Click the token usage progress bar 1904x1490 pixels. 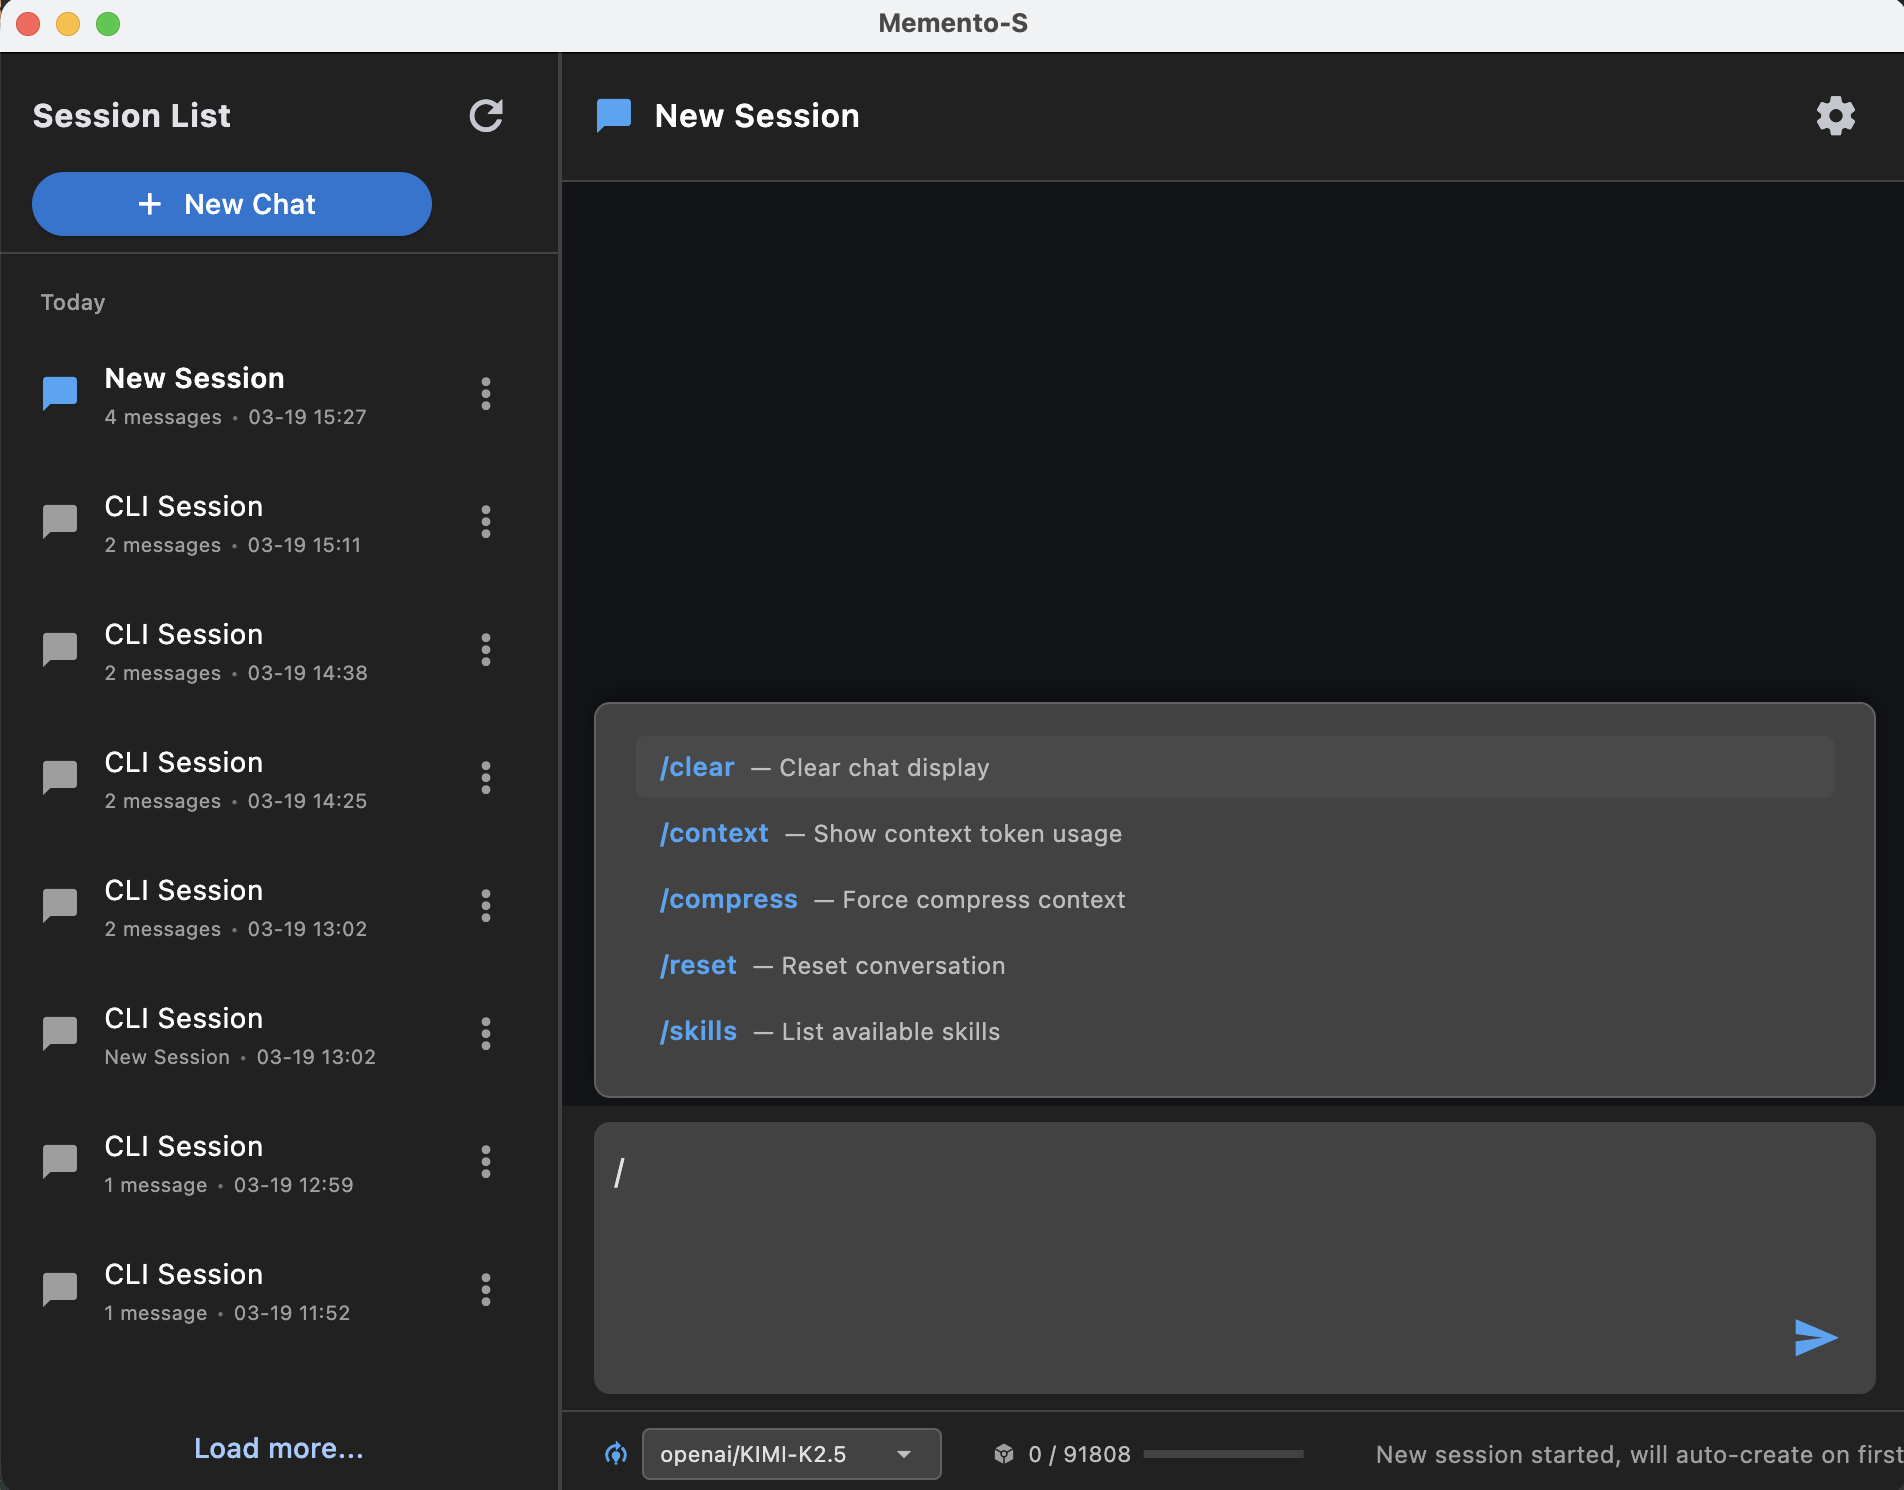(x=1222, y=1455)
